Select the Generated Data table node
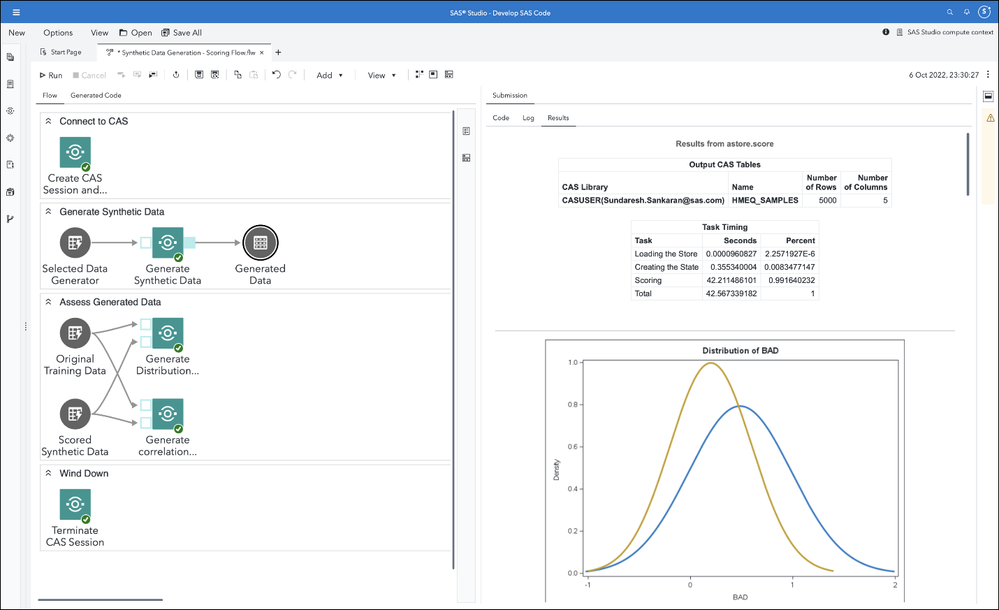The height and width of the screenshot is (610, 999). coord(259,242)
